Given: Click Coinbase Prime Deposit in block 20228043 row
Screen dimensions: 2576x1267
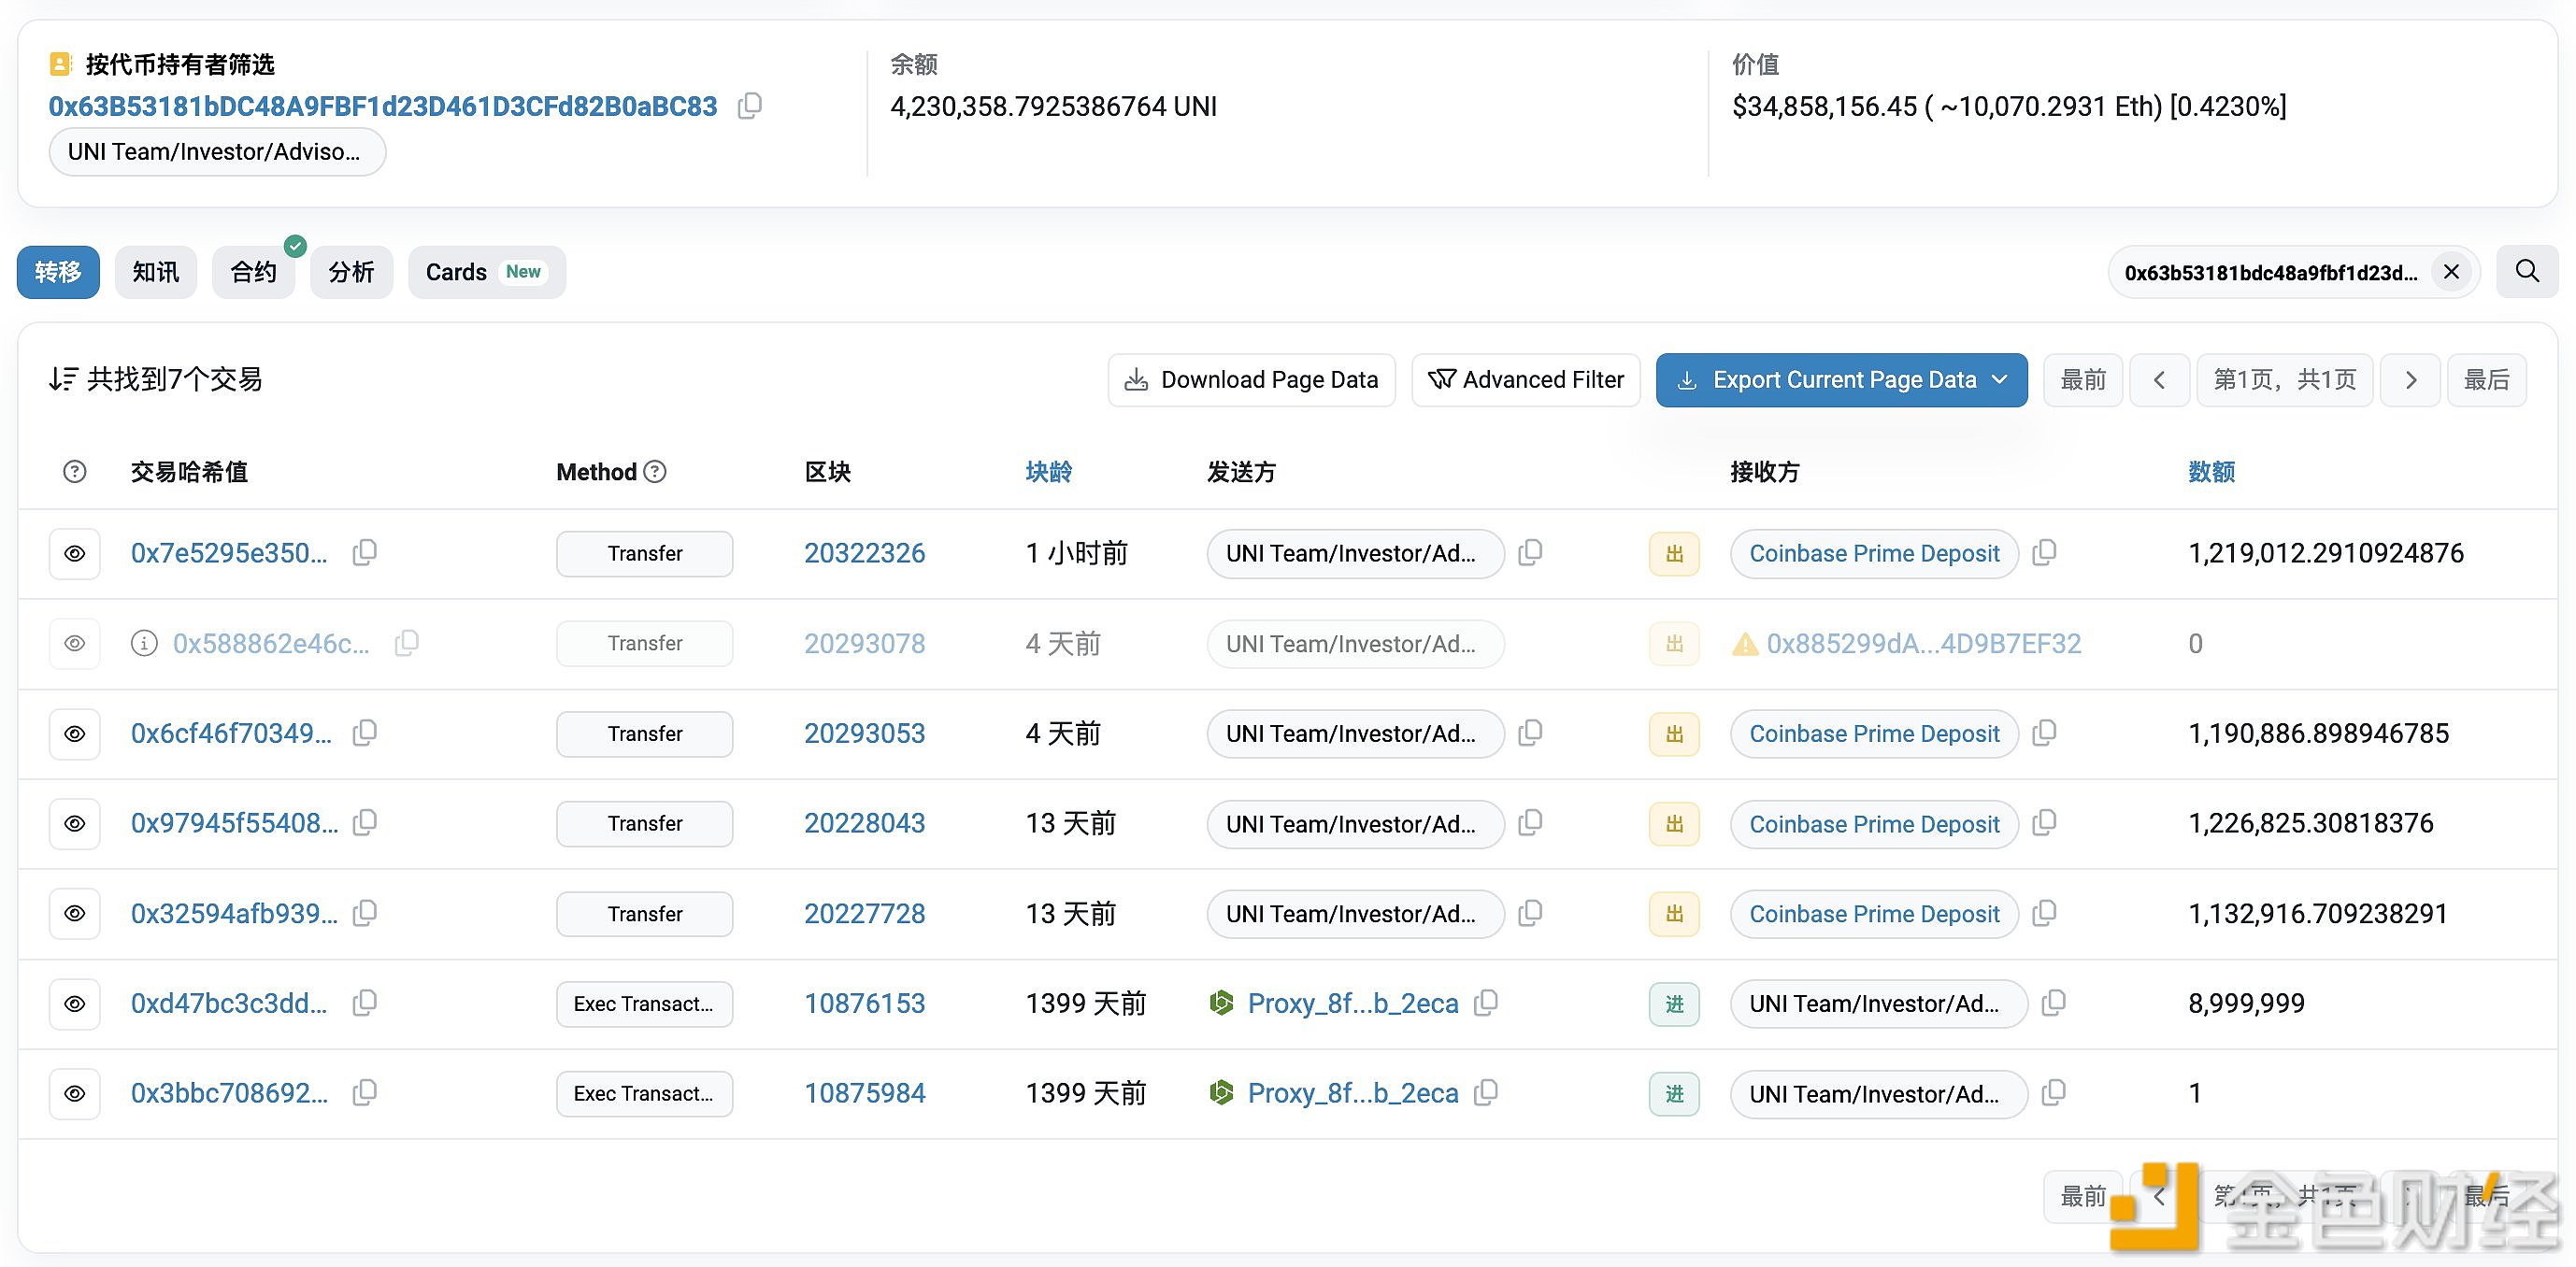Looking at the screenshot, I should point(1874,824).
